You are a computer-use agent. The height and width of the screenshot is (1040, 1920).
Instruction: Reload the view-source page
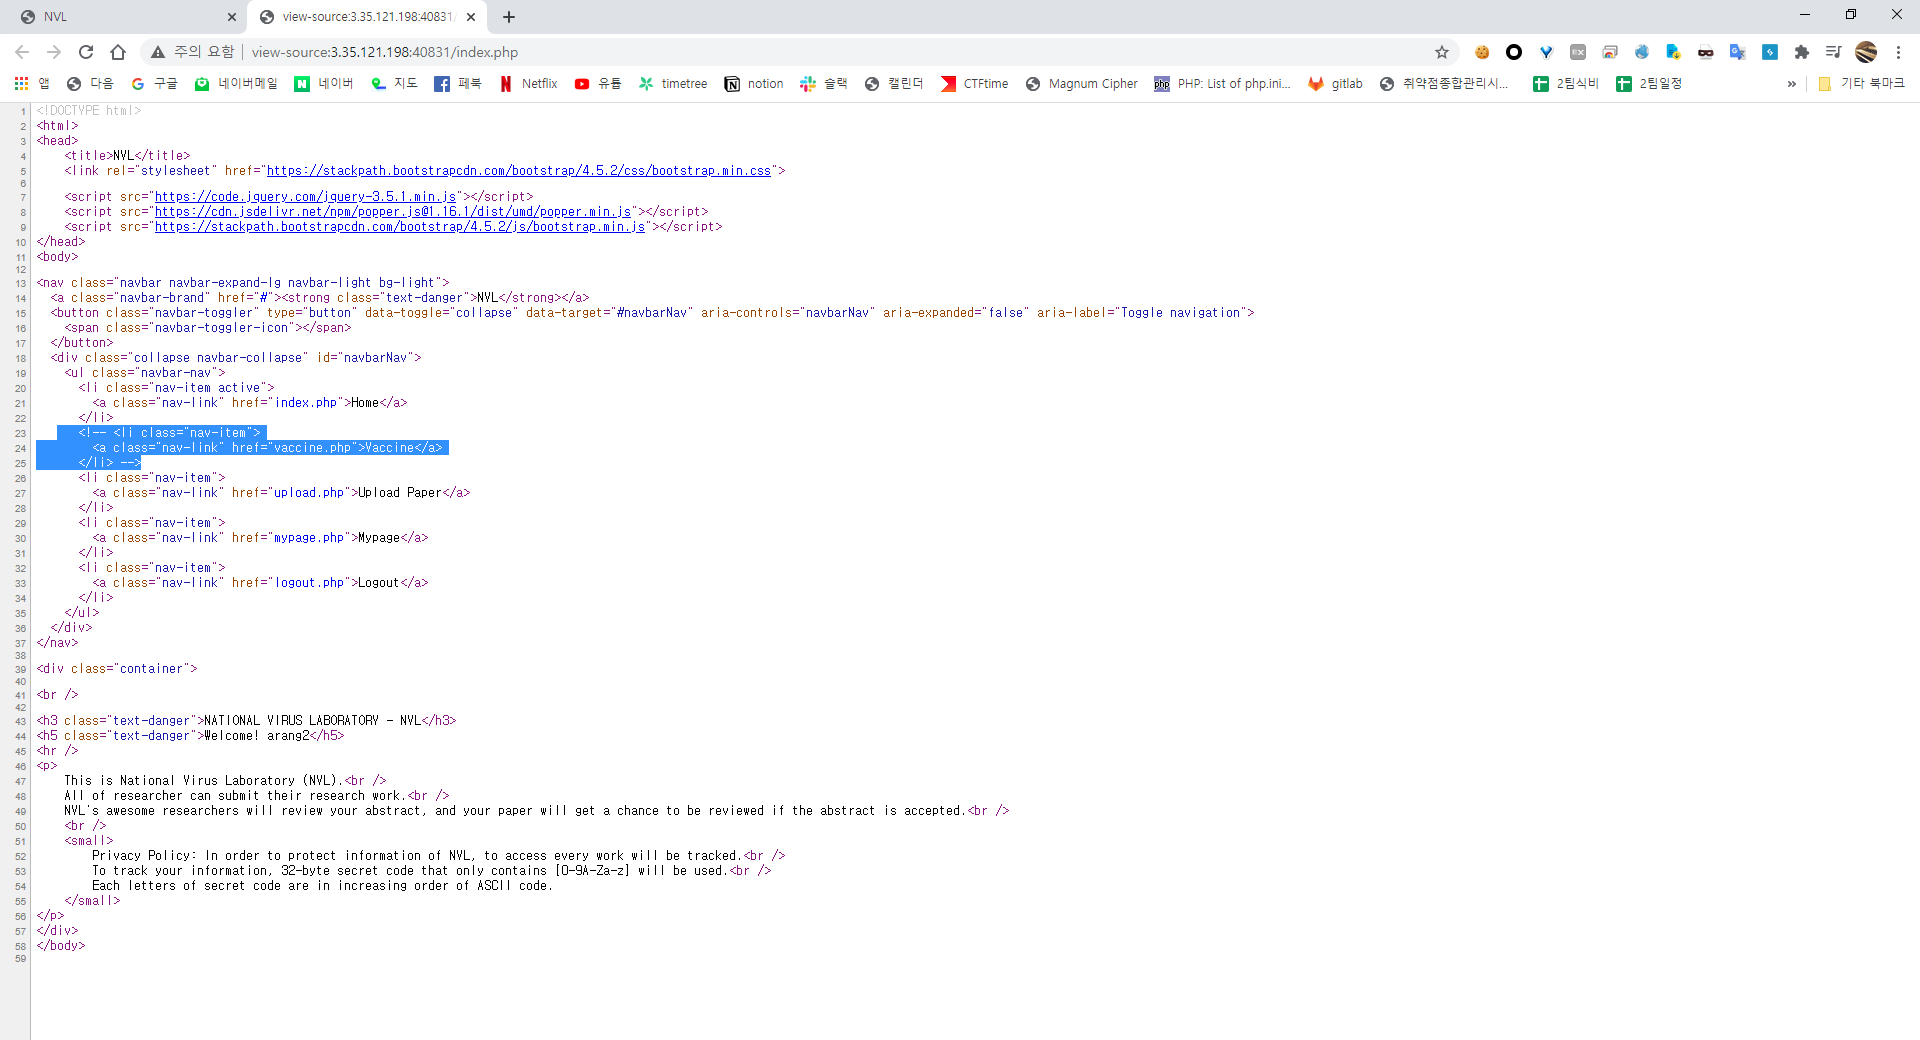86,52
